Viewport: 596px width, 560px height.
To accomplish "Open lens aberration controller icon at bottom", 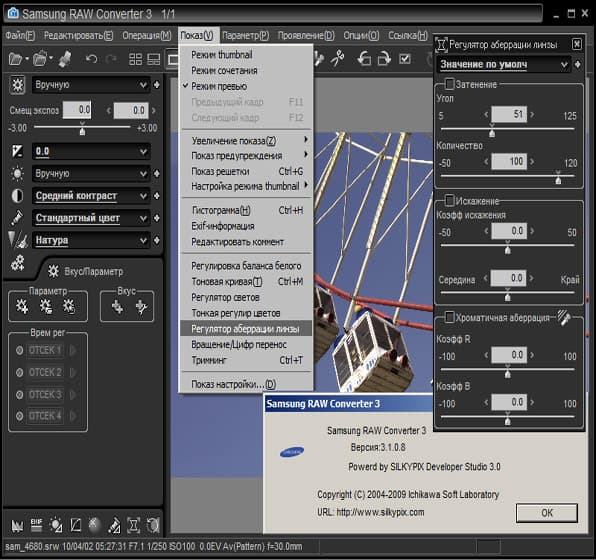I will [133, 525].
